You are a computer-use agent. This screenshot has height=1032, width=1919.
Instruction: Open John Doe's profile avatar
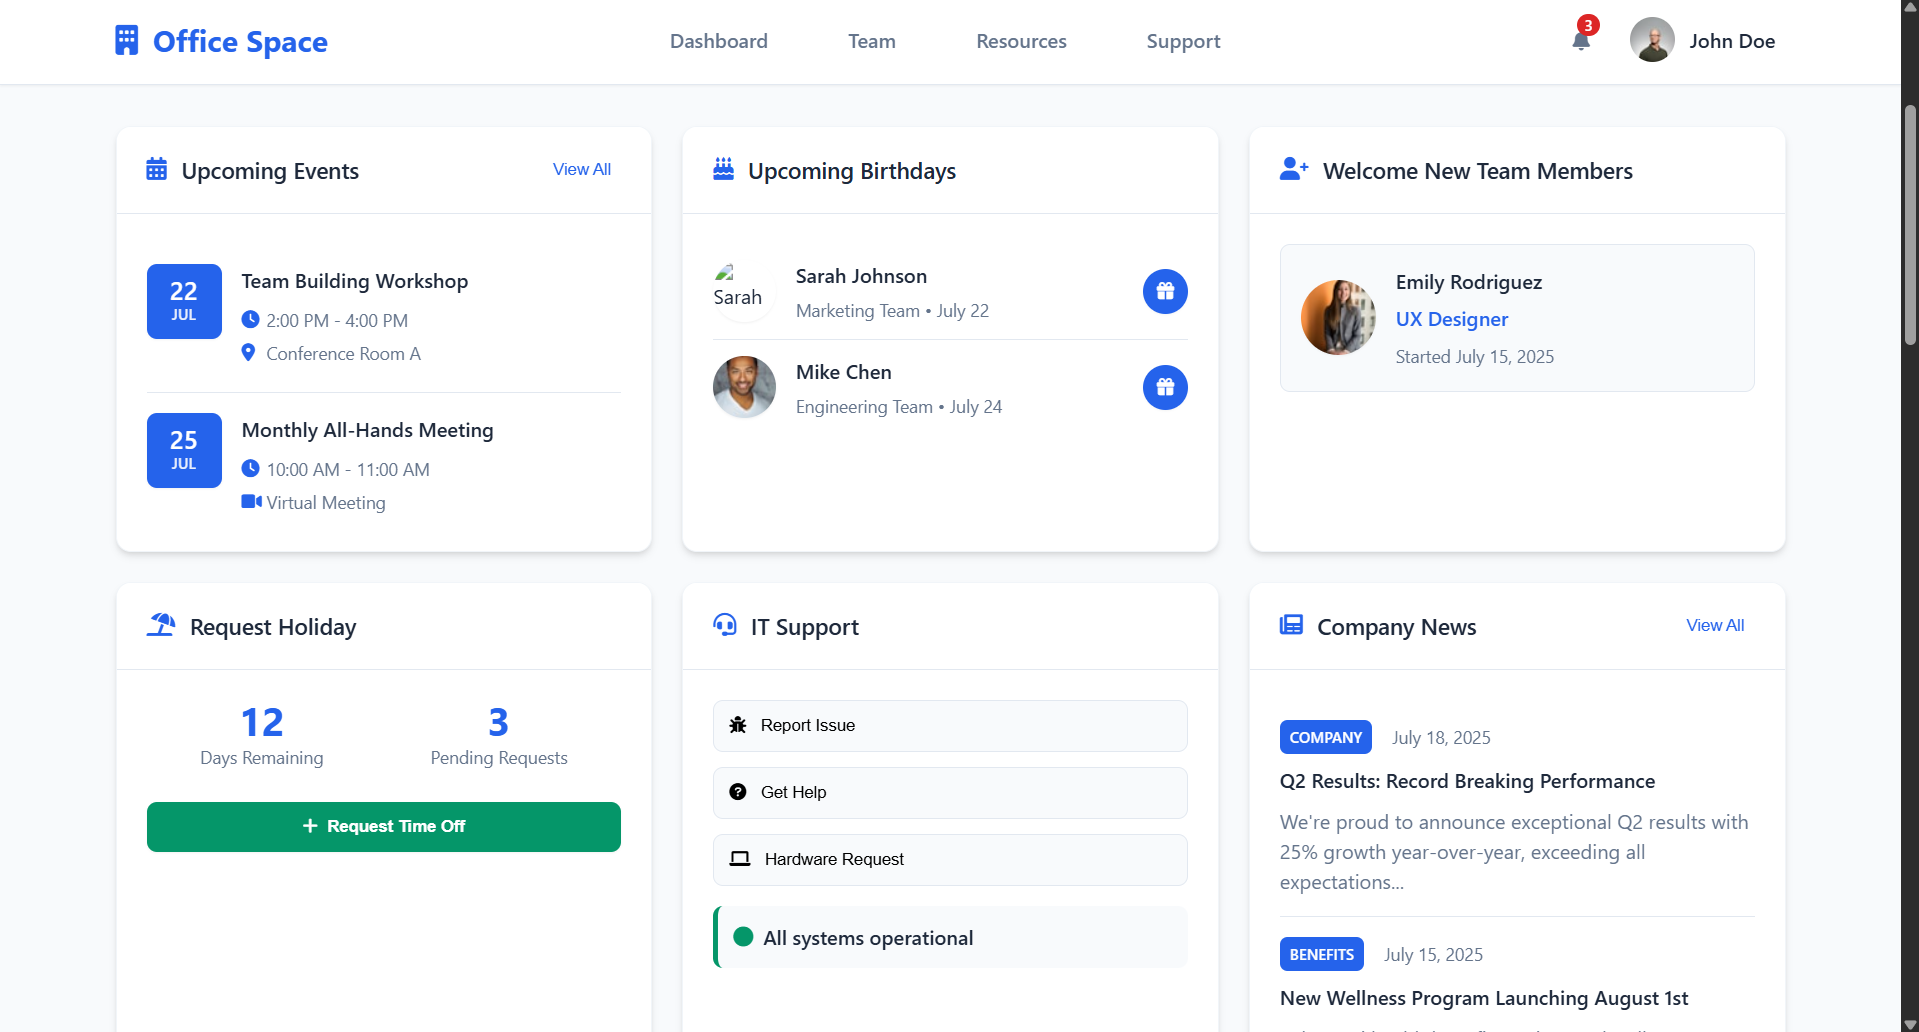coord(1652,41)
